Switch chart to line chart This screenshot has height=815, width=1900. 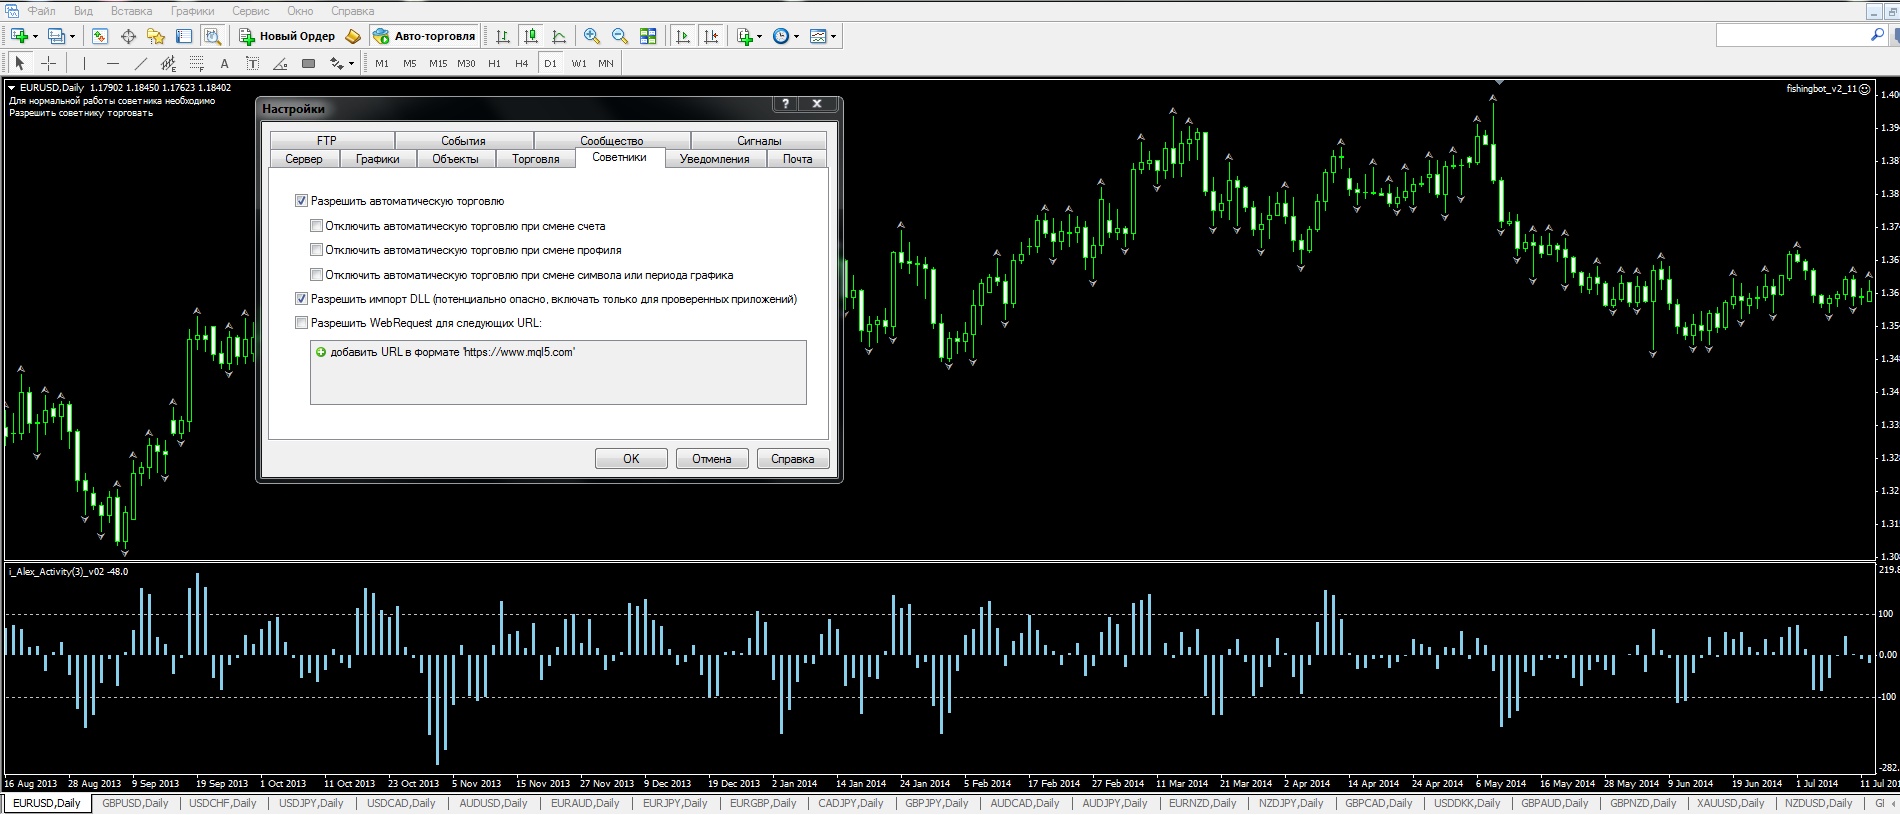click(559, 36)
